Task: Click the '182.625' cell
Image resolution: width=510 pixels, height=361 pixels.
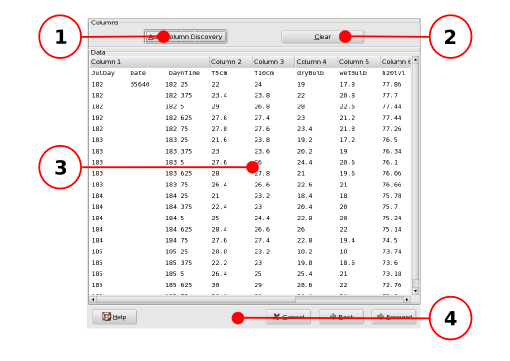Action: tap(179, 118)
